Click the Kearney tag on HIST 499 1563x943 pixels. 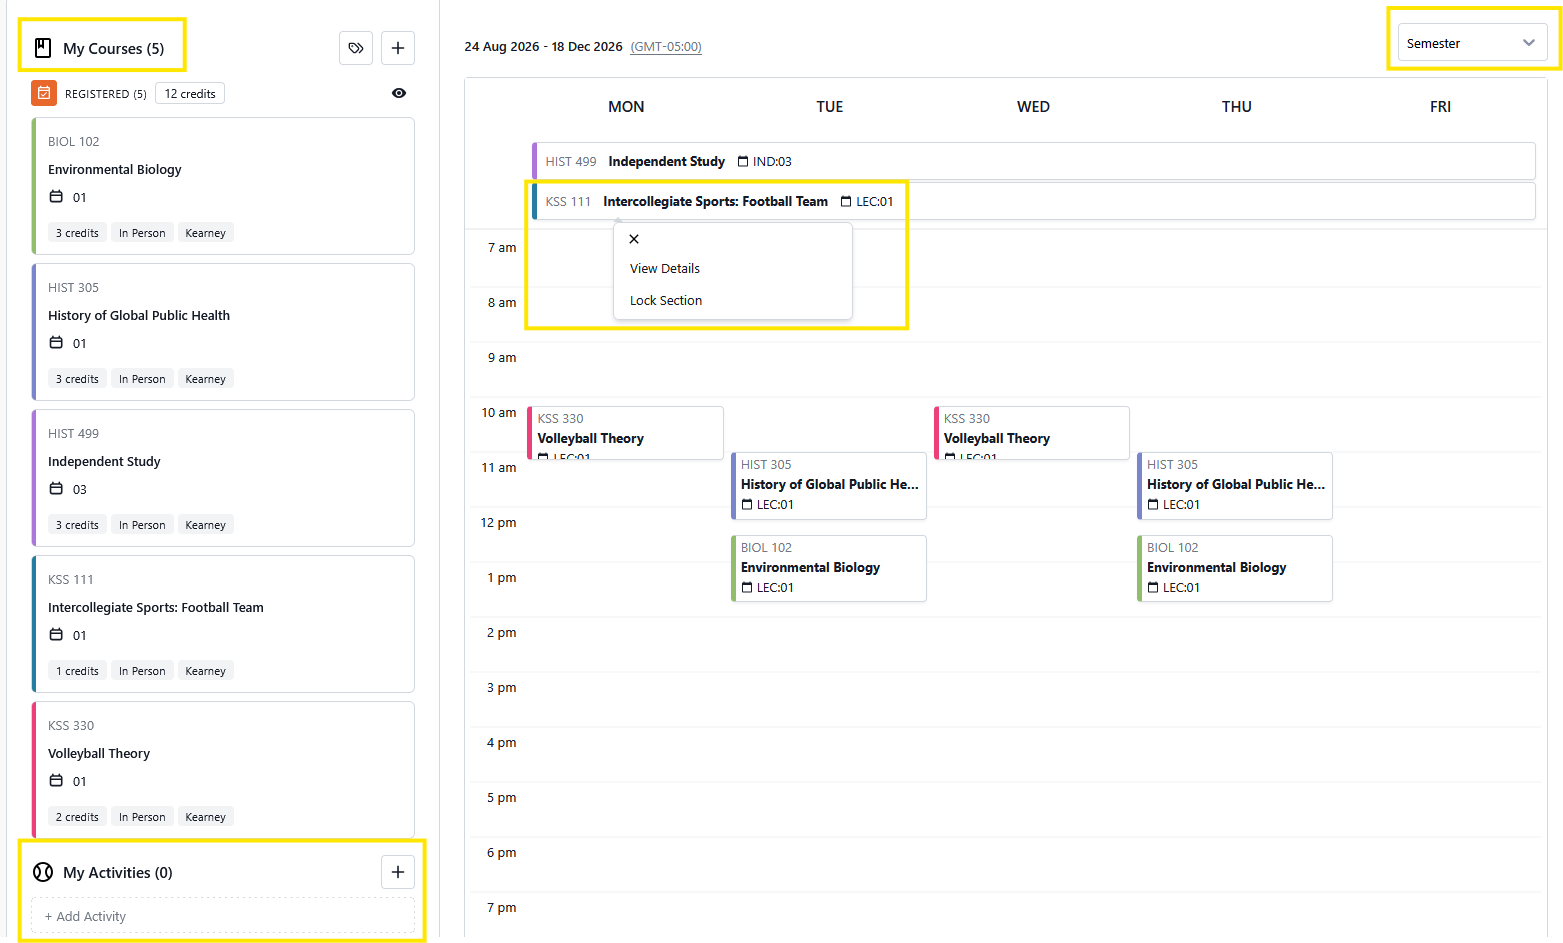click(205, 525)
